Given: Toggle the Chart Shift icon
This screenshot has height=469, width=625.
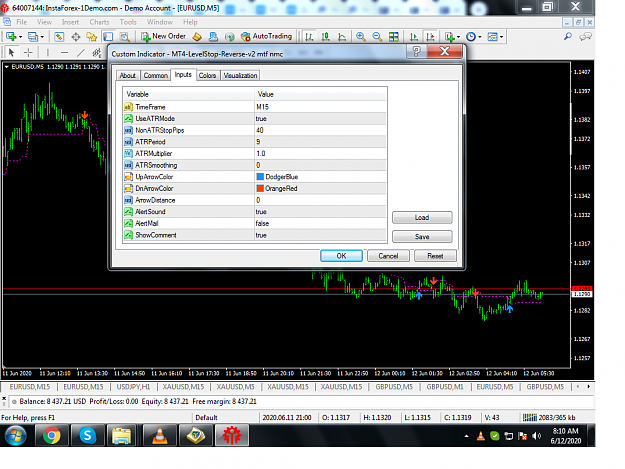Looking at the screenshot, I should tap(430, 37).
